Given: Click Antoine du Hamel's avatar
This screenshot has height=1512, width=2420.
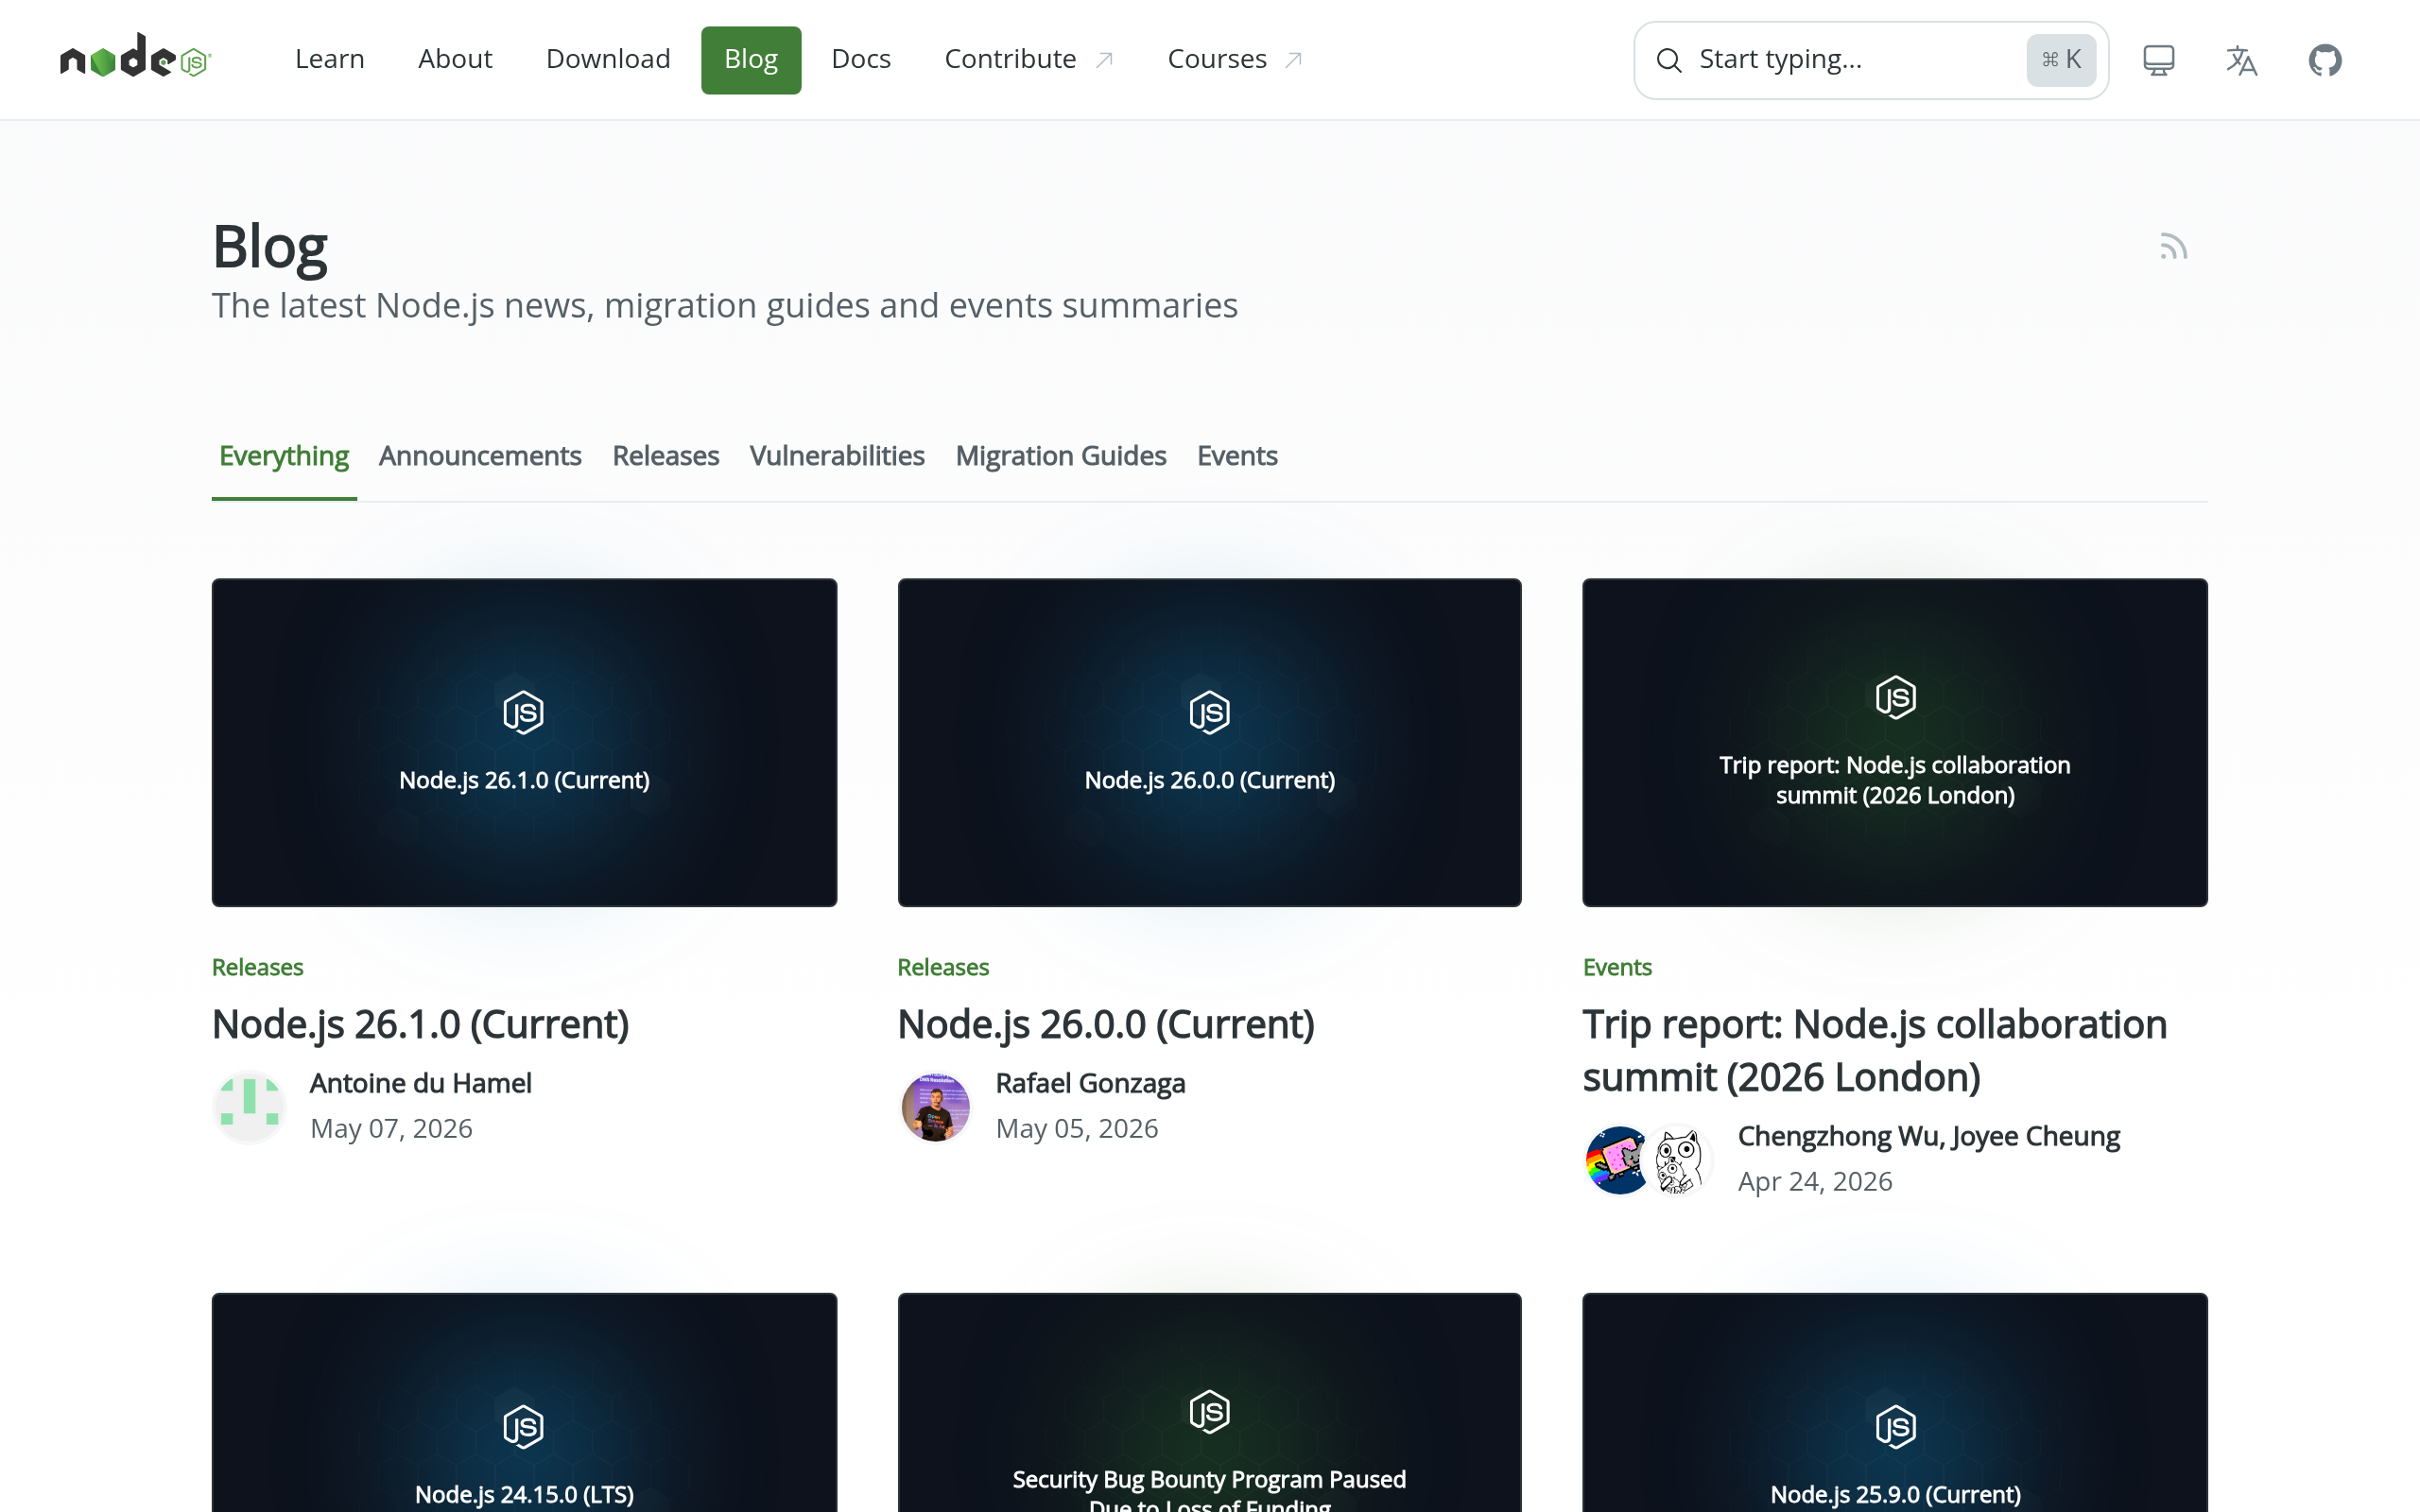Looking at the screenshot, I should [x=249, y=1107].
